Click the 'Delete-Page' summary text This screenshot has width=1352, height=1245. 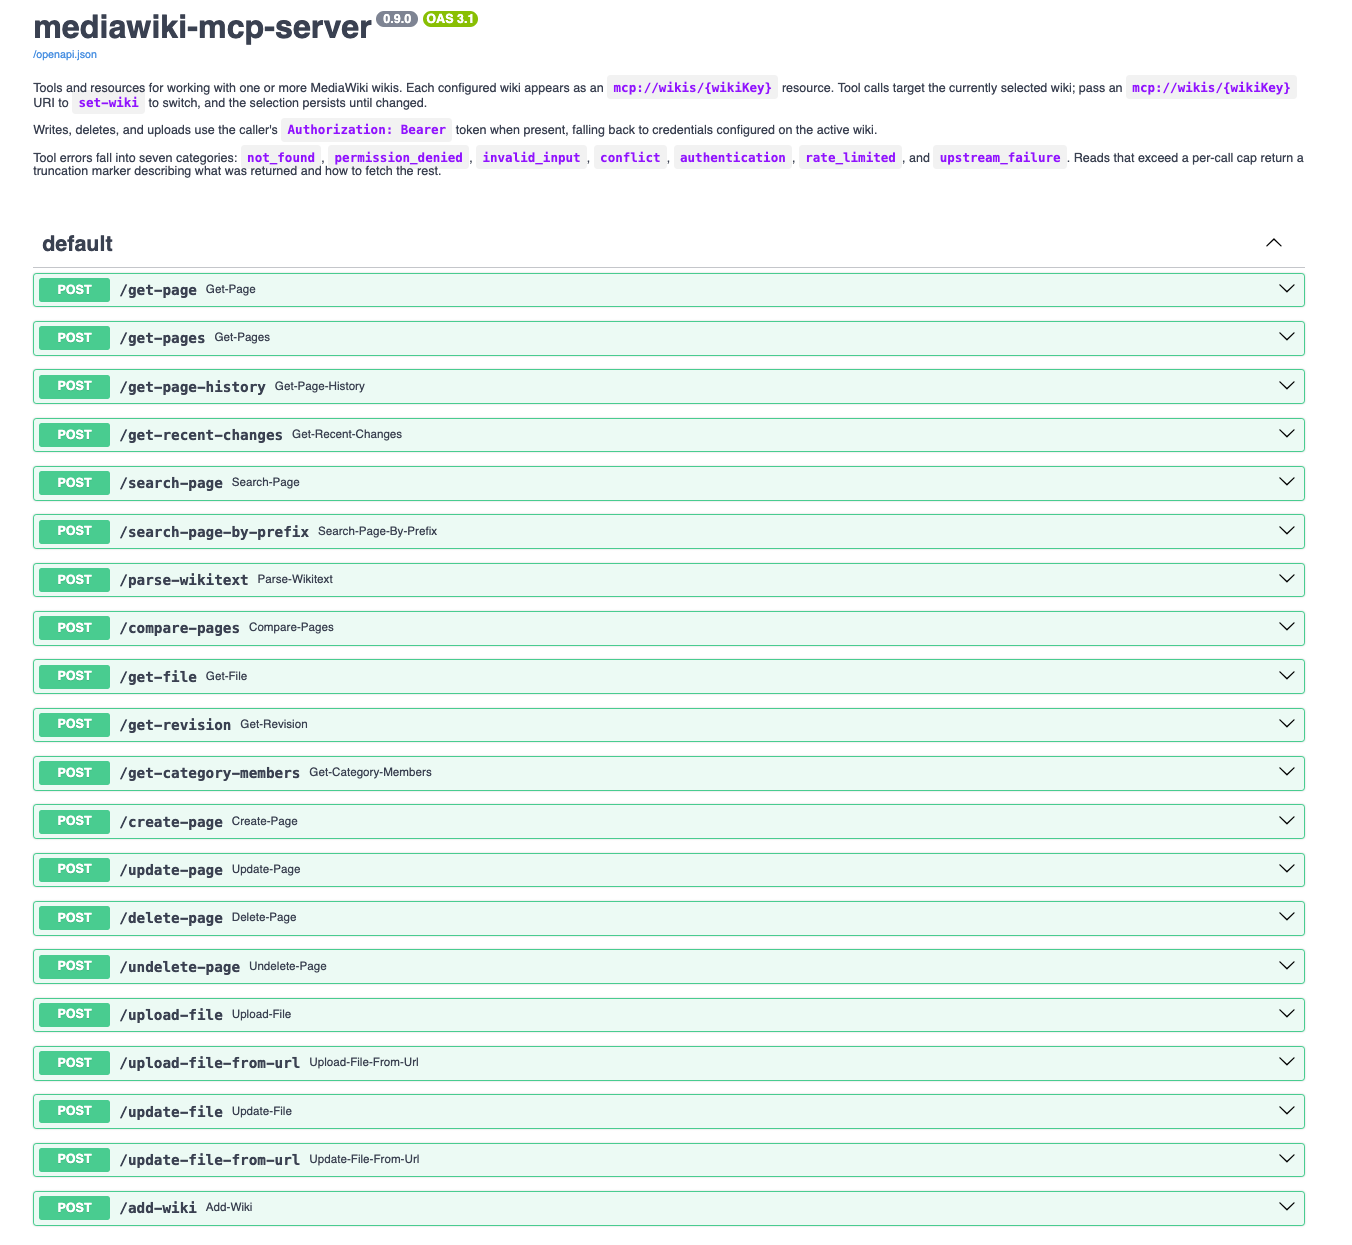click(264, 917)
